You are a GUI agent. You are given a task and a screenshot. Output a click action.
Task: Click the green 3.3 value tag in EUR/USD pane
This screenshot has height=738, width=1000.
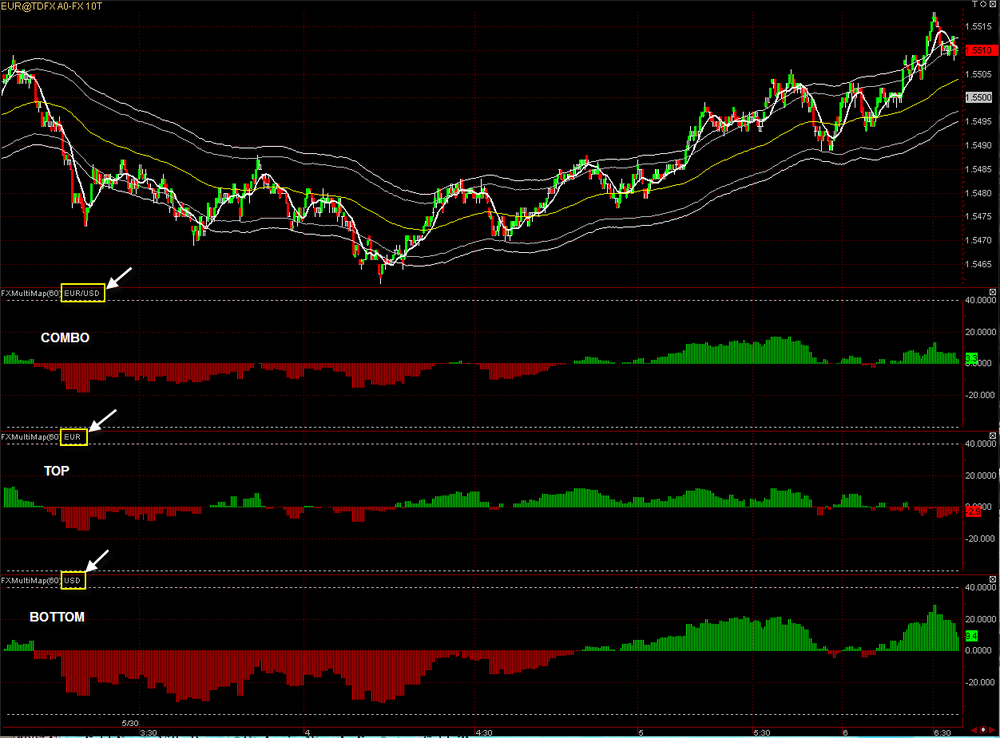click(971, 358)
